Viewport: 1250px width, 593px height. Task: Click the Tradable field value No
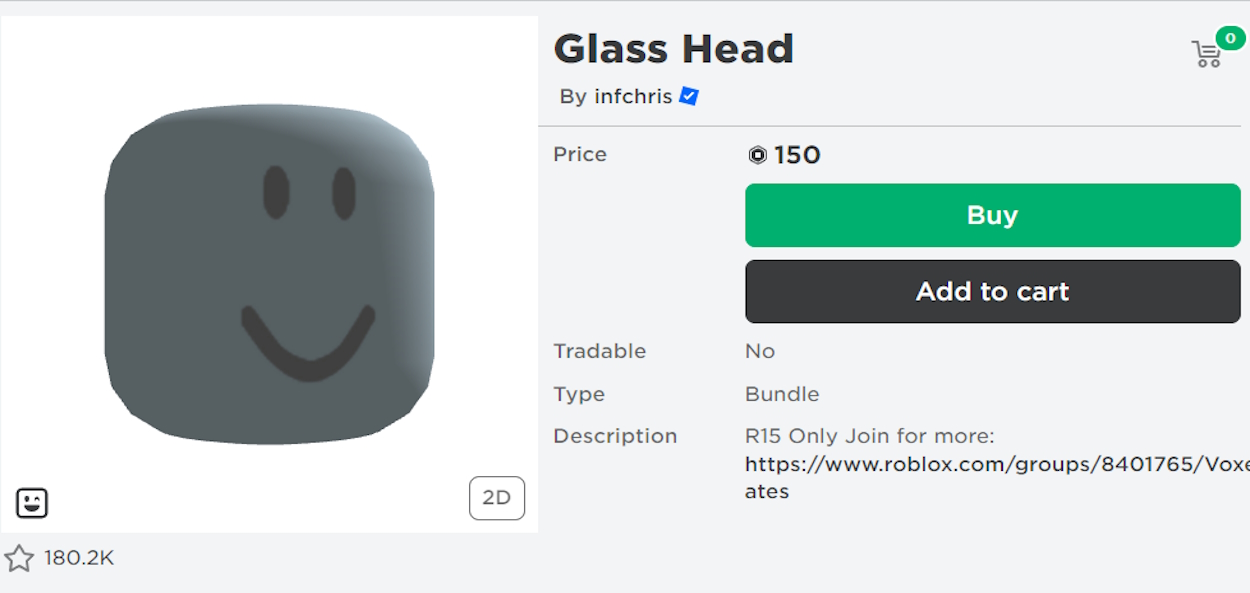760,351
